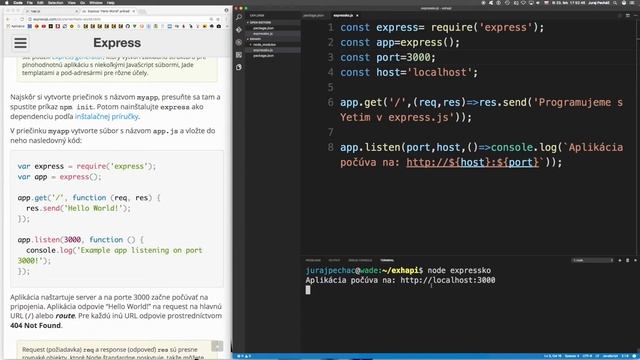Click the terminal text 'node expressko'
The height and width of the screenshot is (360, 640).
[459, 270]
